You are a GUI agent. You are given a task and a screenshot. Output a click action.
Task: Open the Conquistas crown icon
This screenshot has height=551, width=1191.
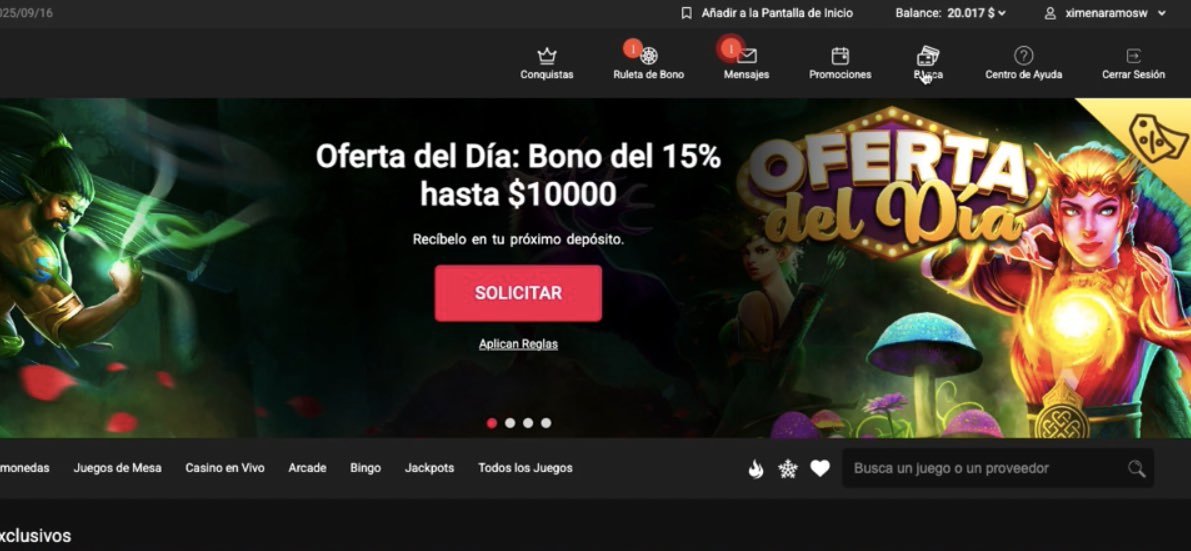click(x=547, y=55)
